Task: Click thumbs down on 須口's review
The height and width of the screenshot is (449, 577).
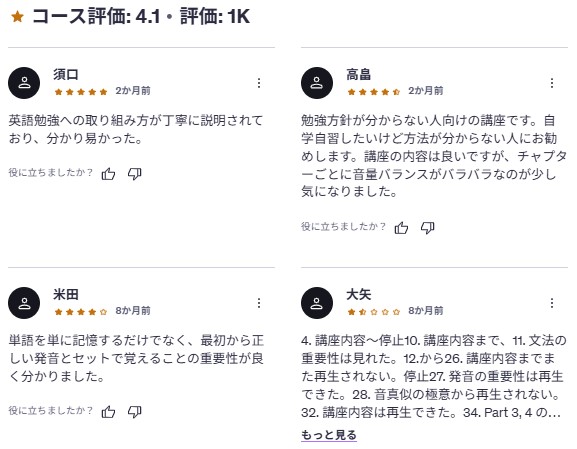Action: pyautogui.click(x=135, y=173)
